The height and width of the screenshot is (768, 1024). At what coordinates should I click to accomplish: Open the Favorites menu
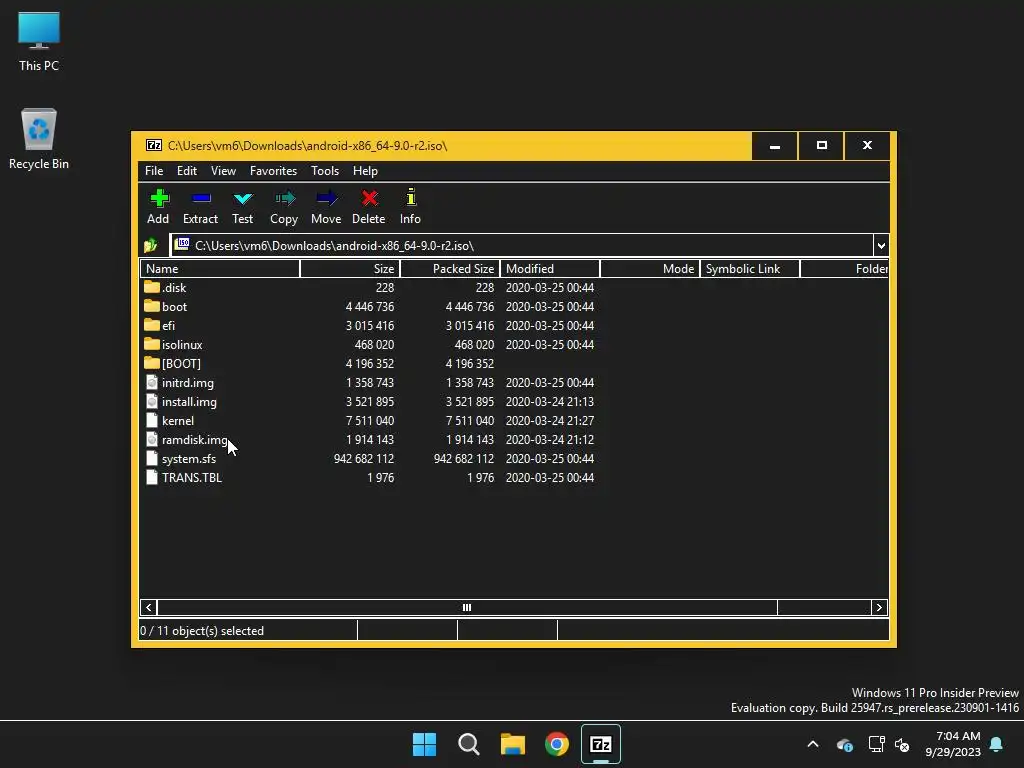click(273, 170)
